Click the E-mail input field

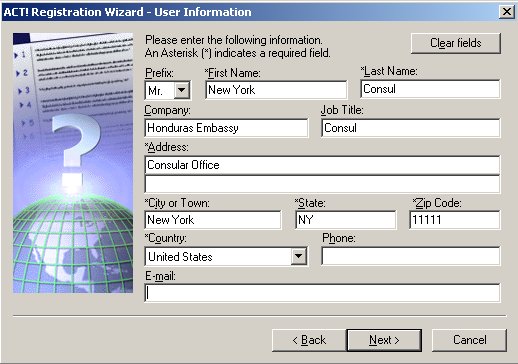[x=322, y=293]
